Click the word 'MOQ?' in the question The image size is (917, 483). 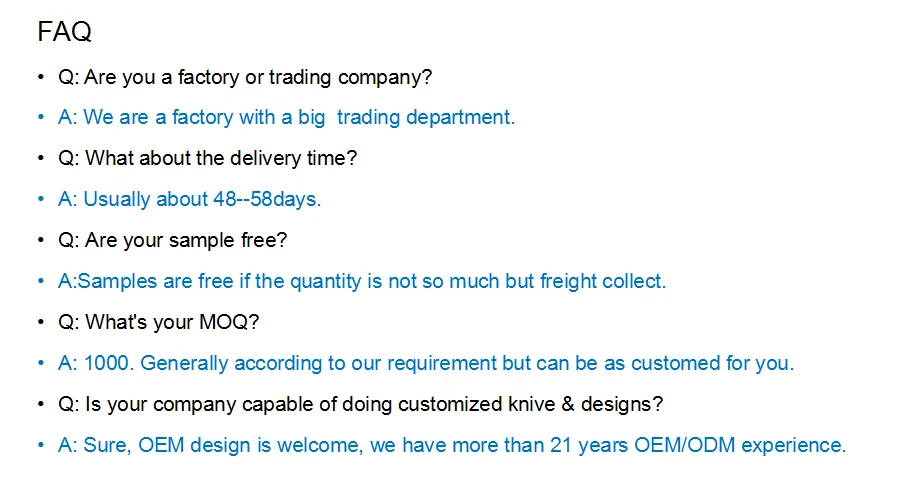pos(229,322)
